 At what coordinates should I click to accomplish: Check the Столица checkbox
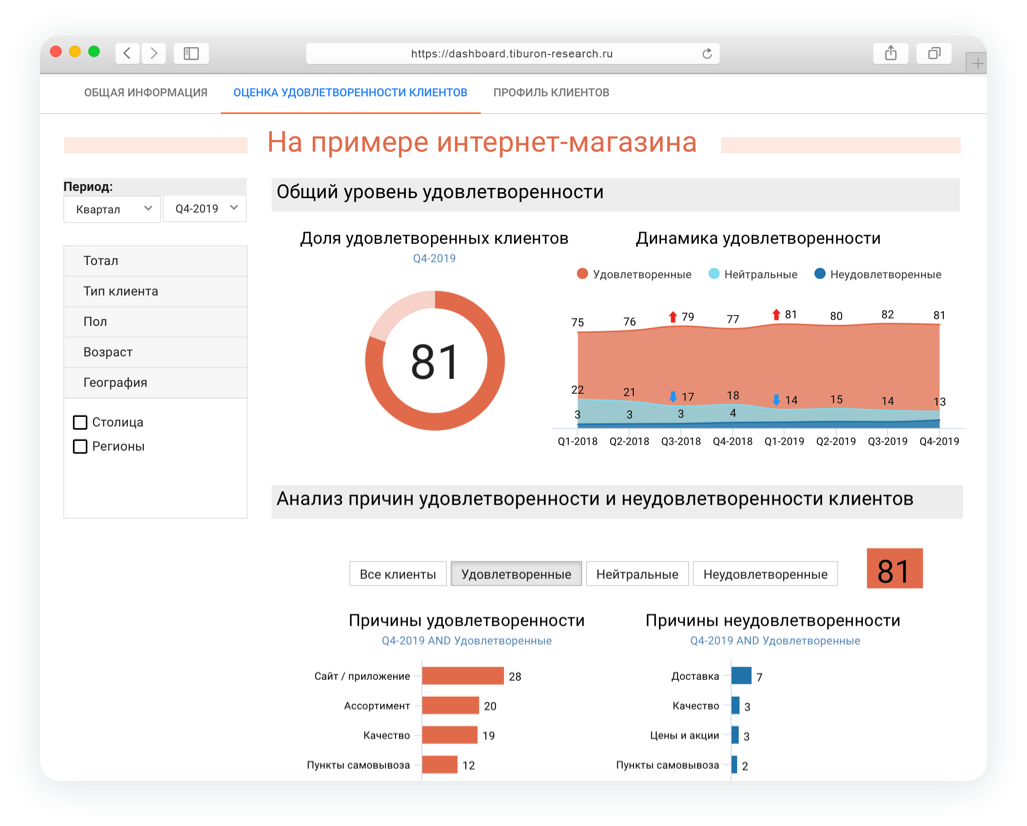pos(80,422)
